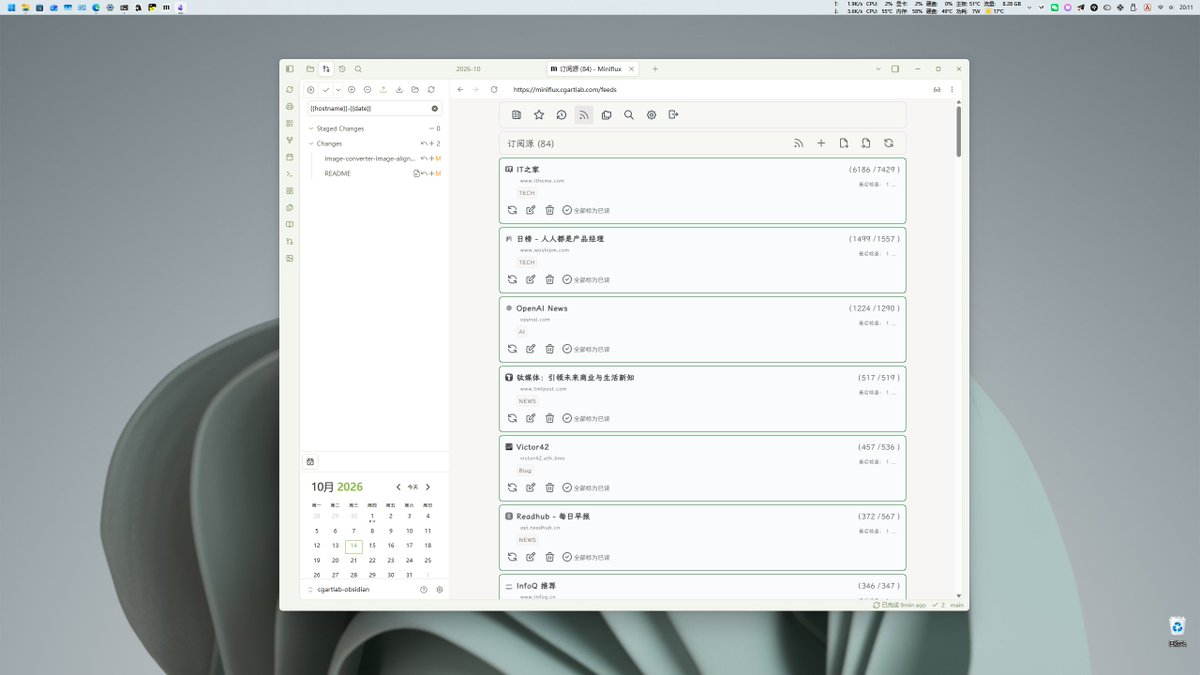
Task: Select day 22 in the calendar
Action: (x=372, y=561)
